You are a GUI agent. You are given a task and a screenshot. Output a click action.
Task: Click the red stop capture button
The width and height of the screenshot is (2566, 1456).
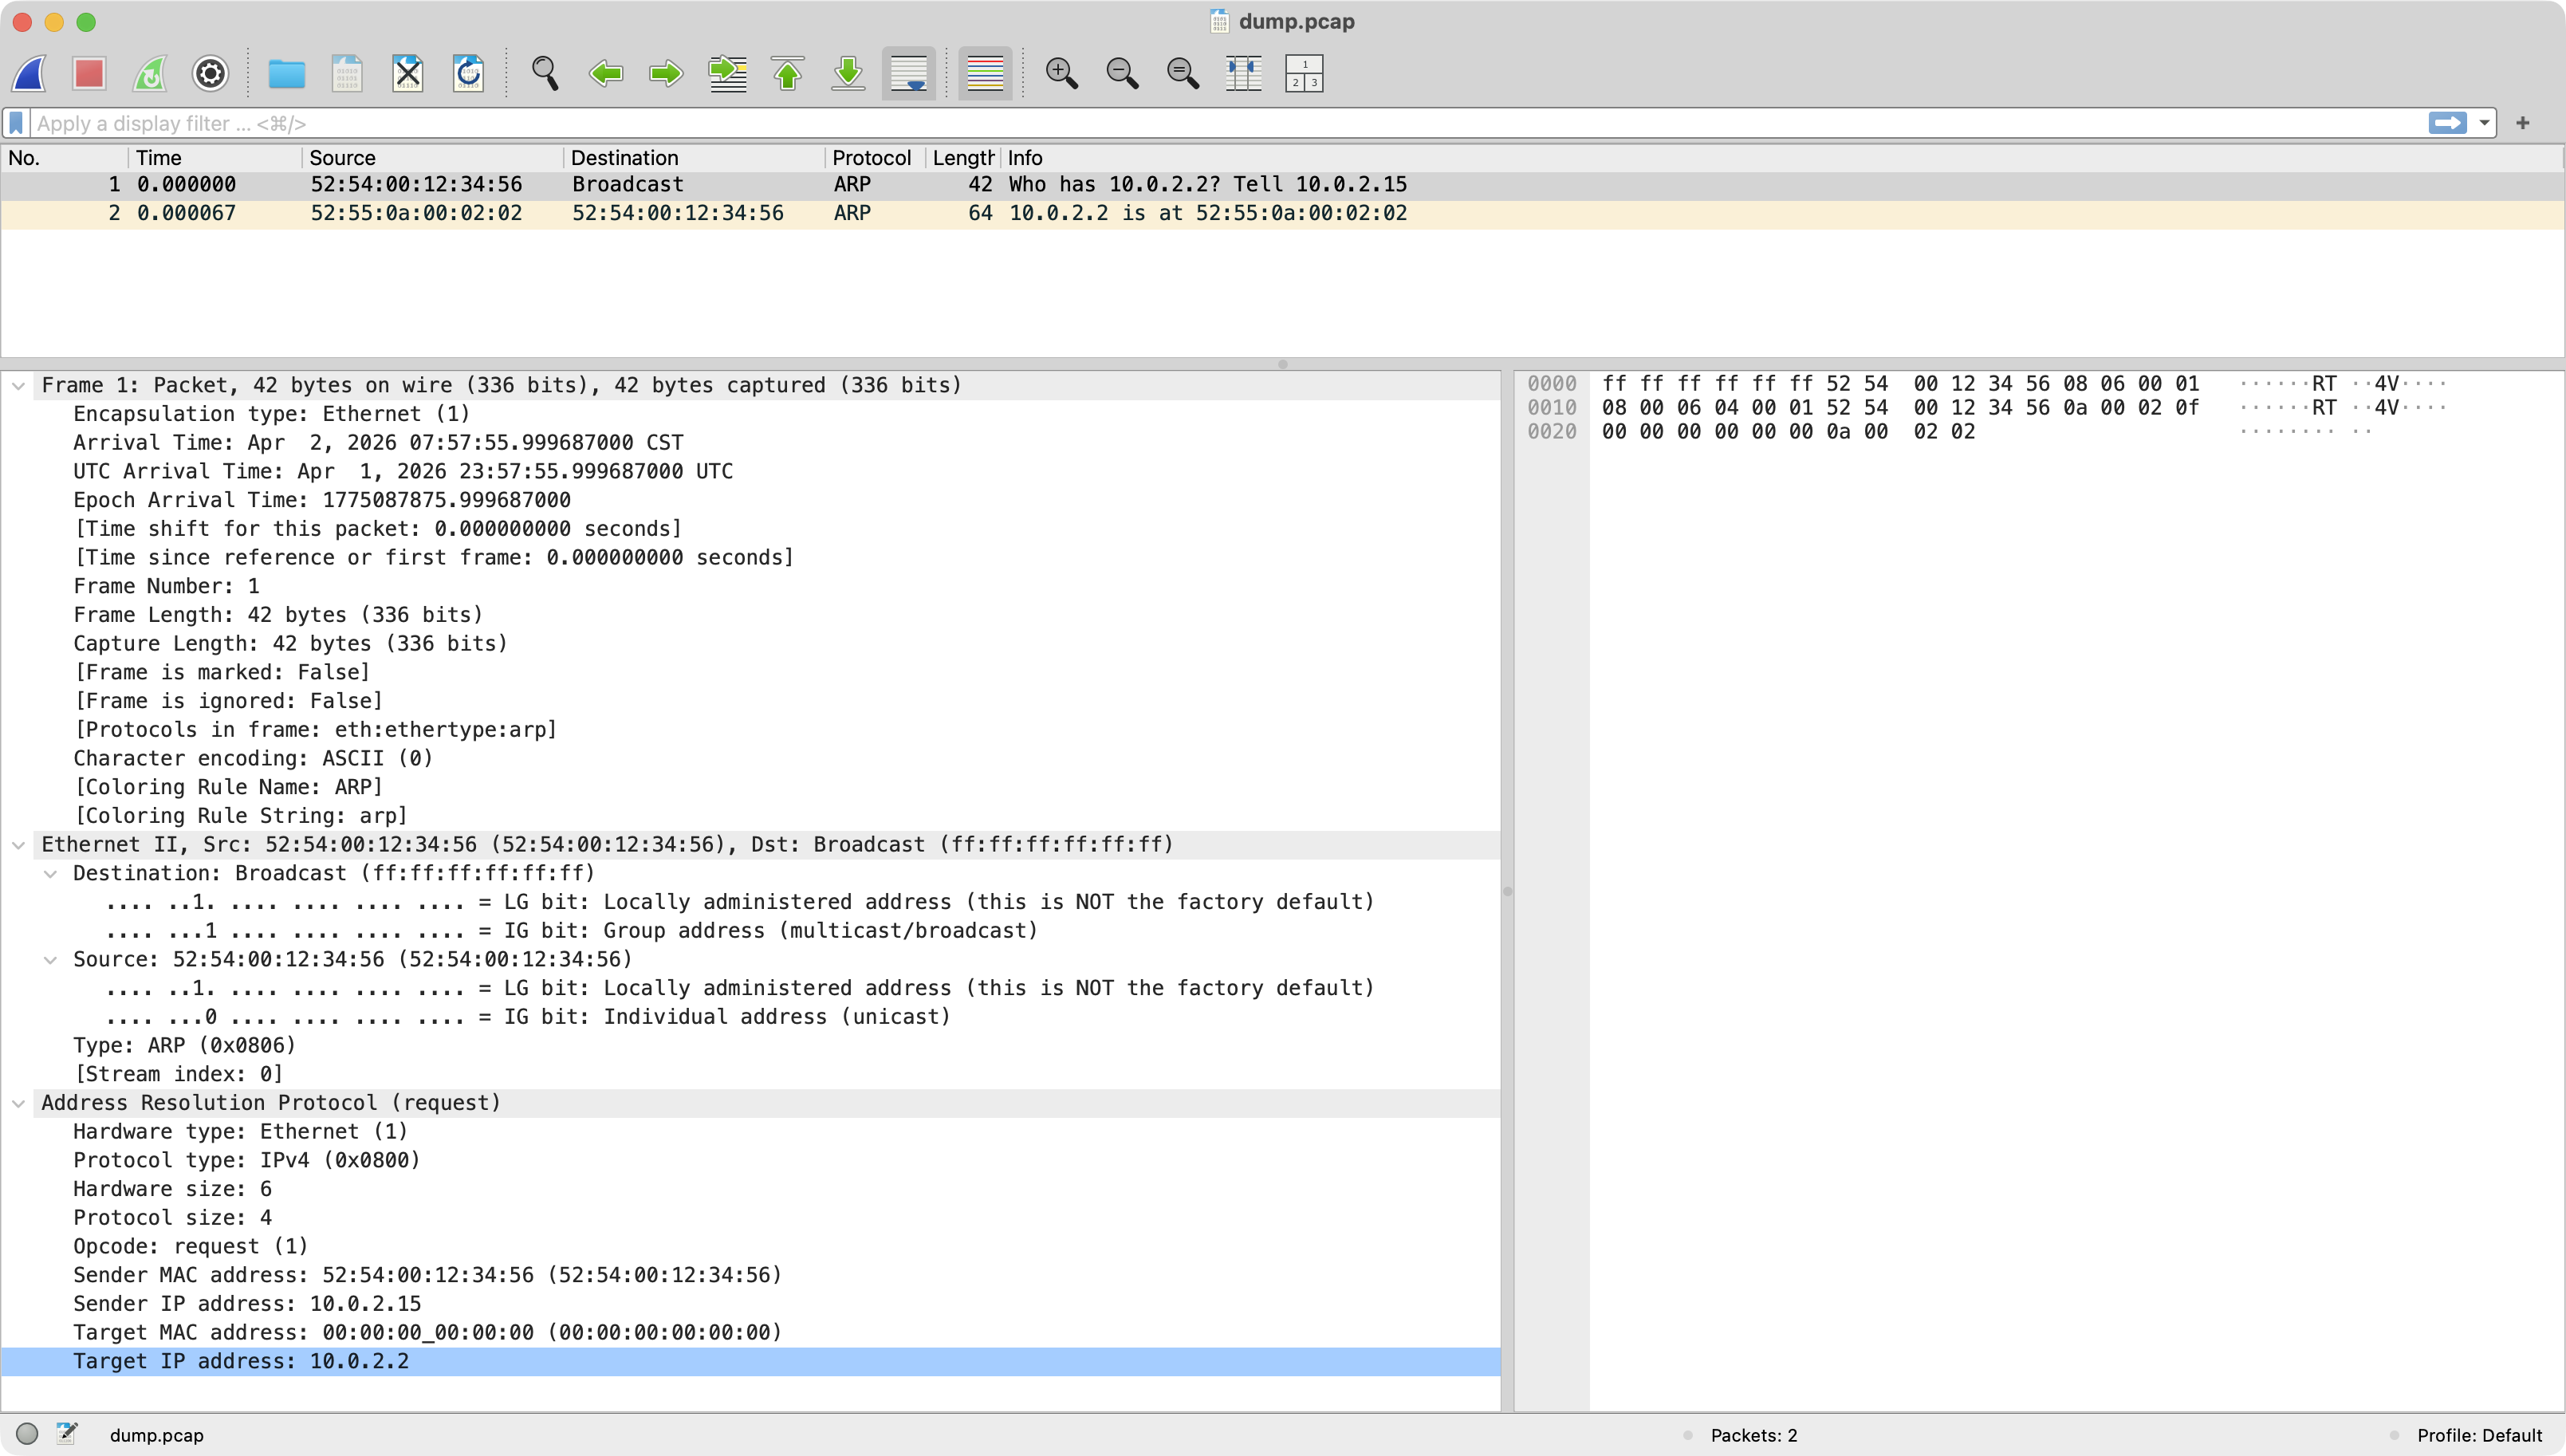[x=89, y=73]
